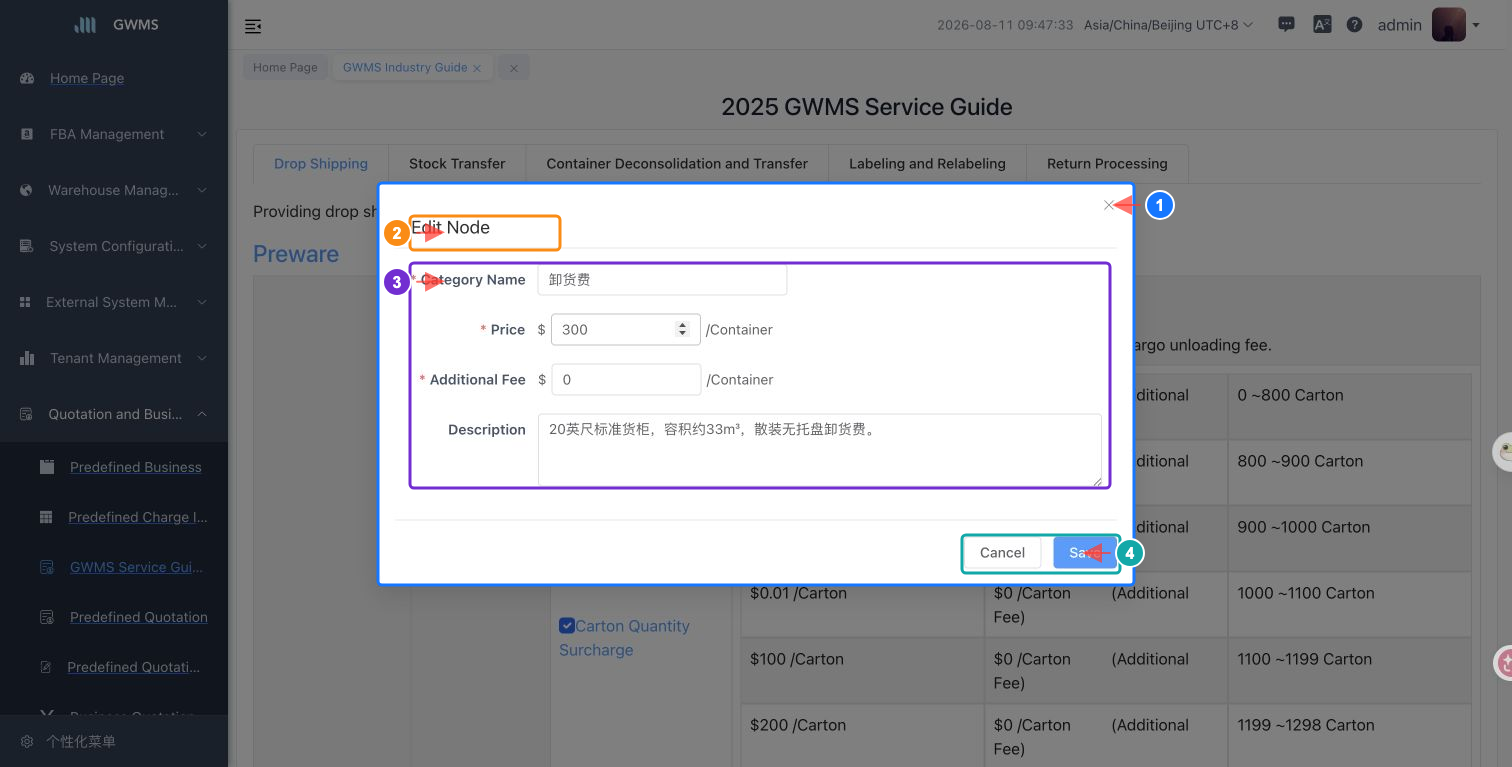Expand the Tenant Management menu
The image size is (1512, 767).
[x=202, y=358]
